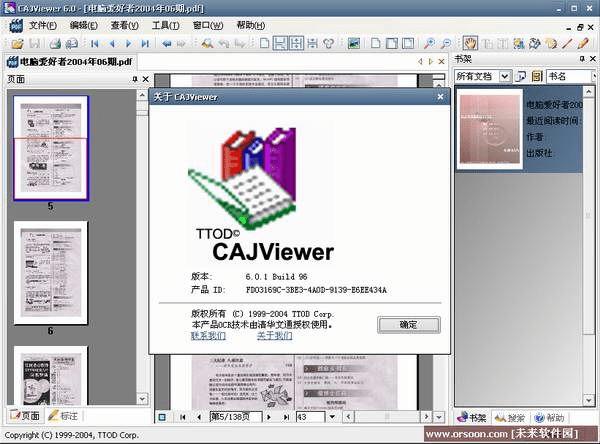Click last page button in bottom page bar
Viewport: 600px width, 444px height.
coord(286,417)
